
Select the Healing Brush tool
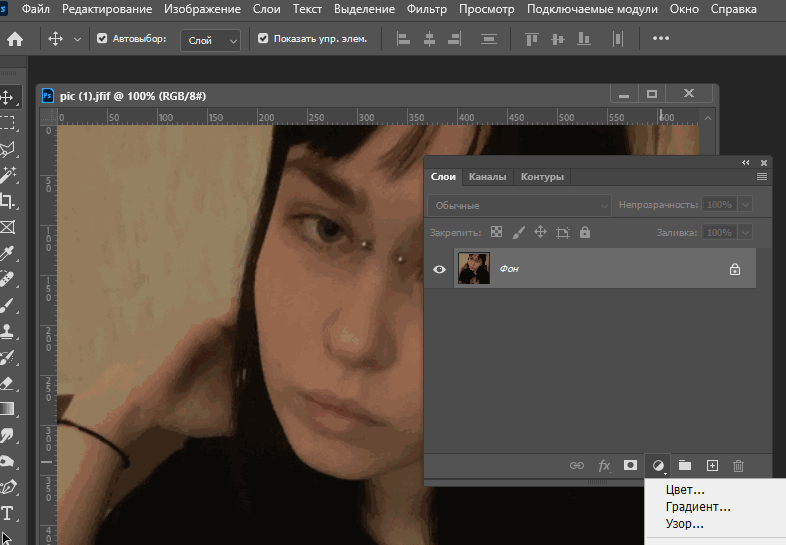pos(7,279)
